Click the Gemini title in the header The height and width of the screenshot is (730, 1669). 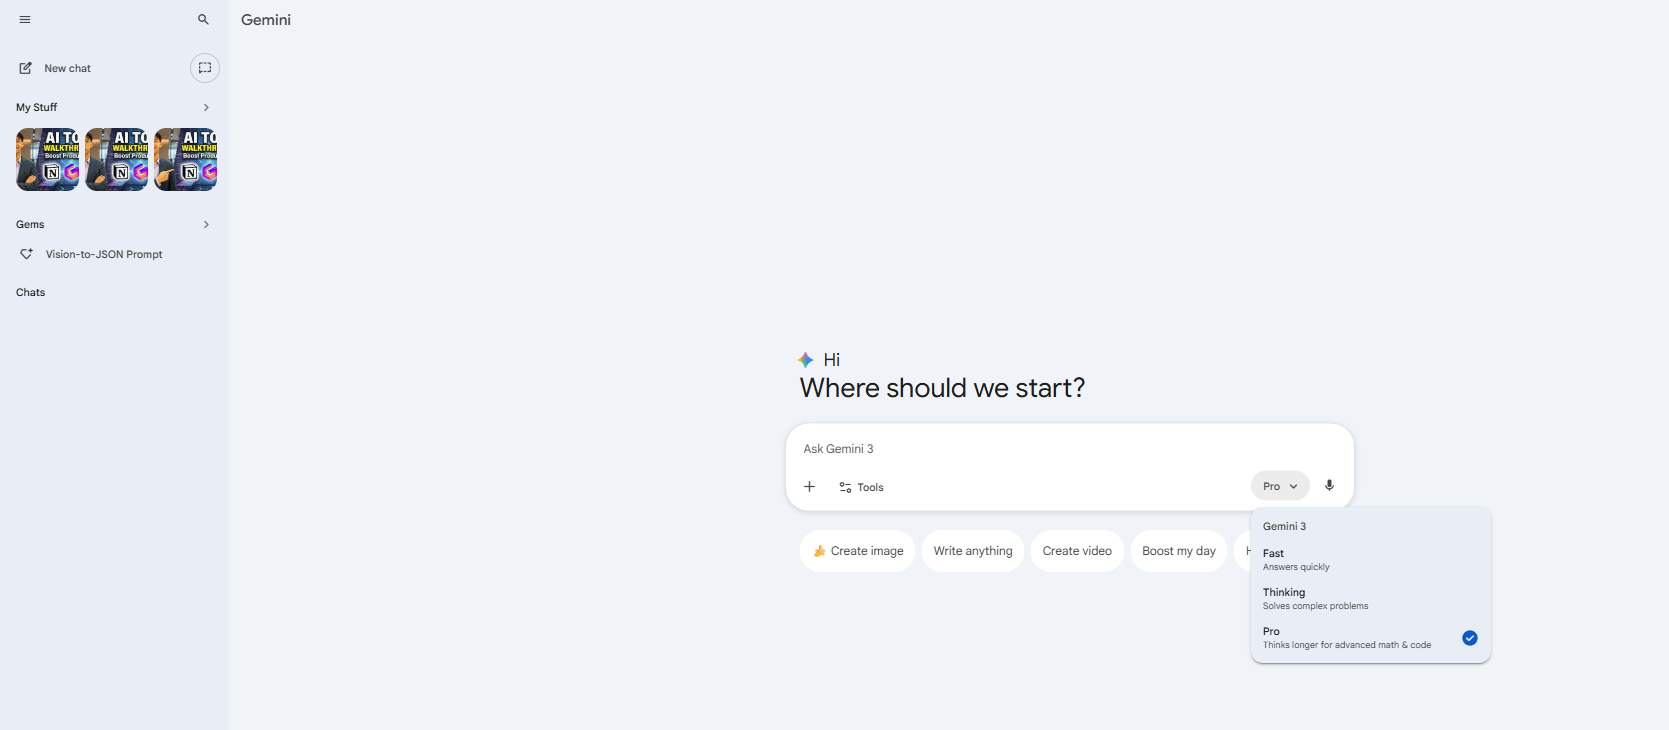pos(265,19)
